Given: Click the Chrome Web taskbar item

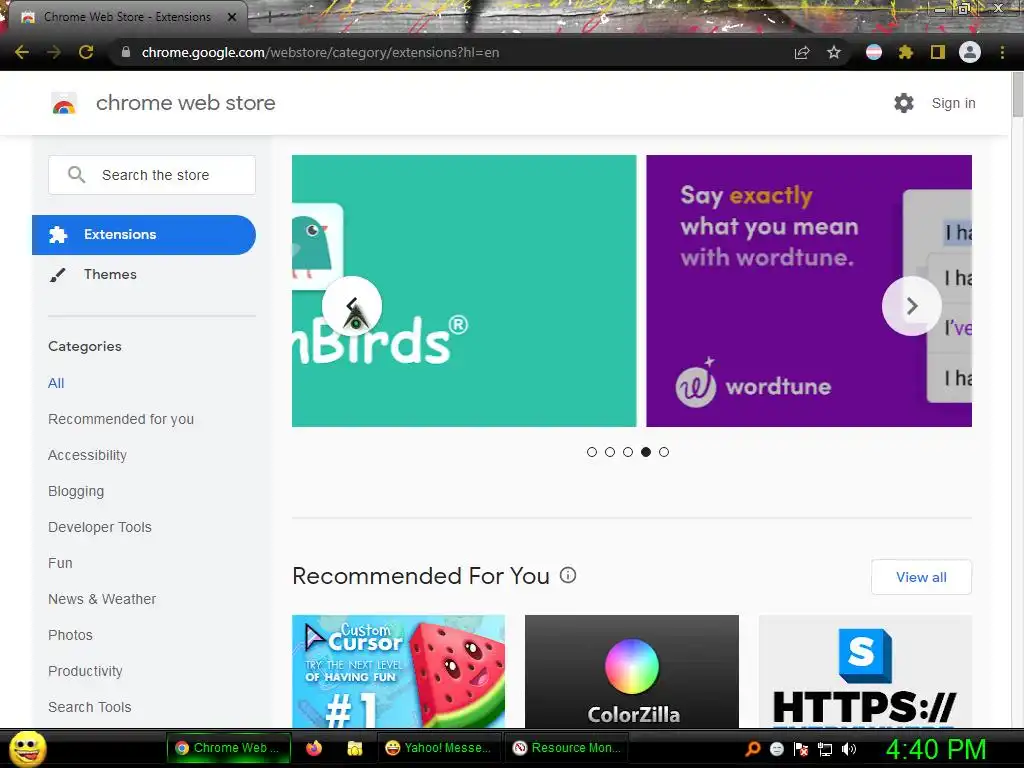Looking at the screenshot, I should 227,748.
